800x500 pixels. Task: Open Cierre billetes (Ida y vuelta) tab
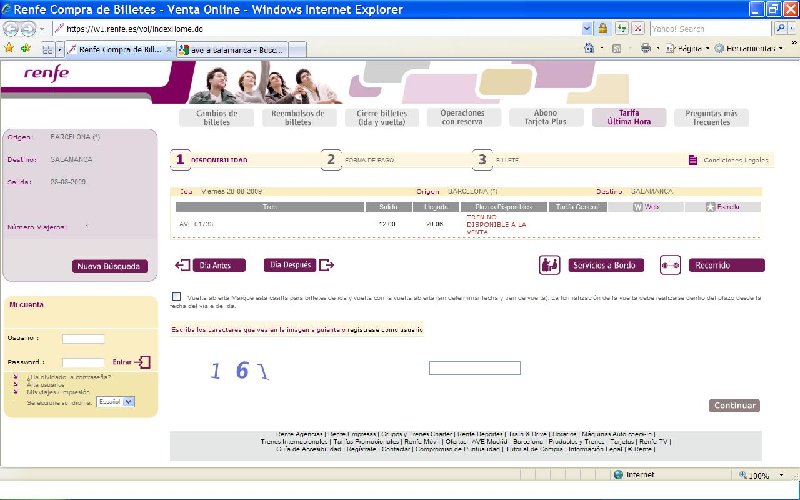click(x=382, y=117)
